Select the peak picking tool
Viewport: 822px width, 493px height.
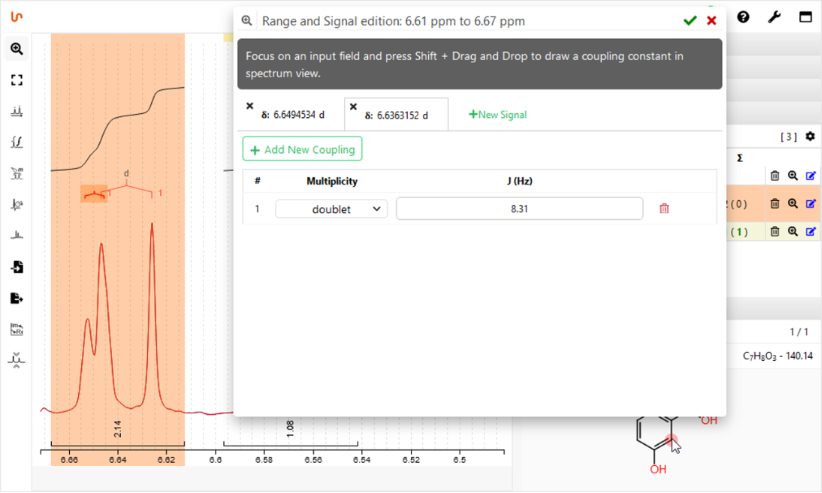pos(17,111)
